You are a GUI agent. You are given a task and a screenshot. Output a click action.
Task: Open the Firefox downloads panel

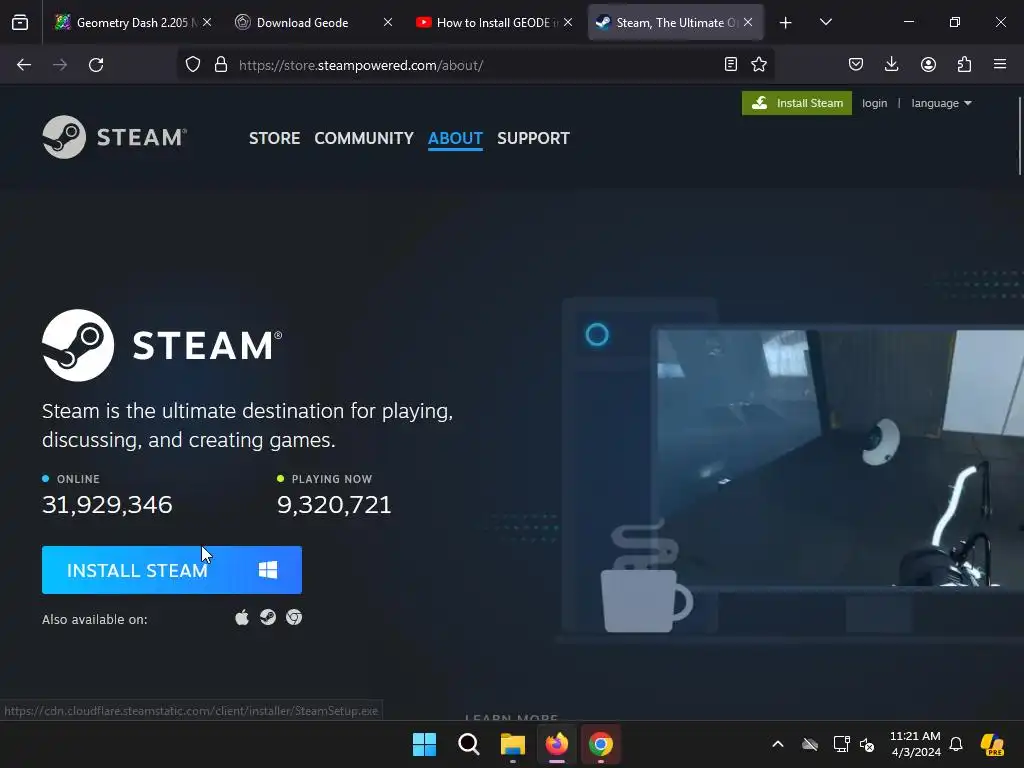pyautogui.click(x=891, y=64)
